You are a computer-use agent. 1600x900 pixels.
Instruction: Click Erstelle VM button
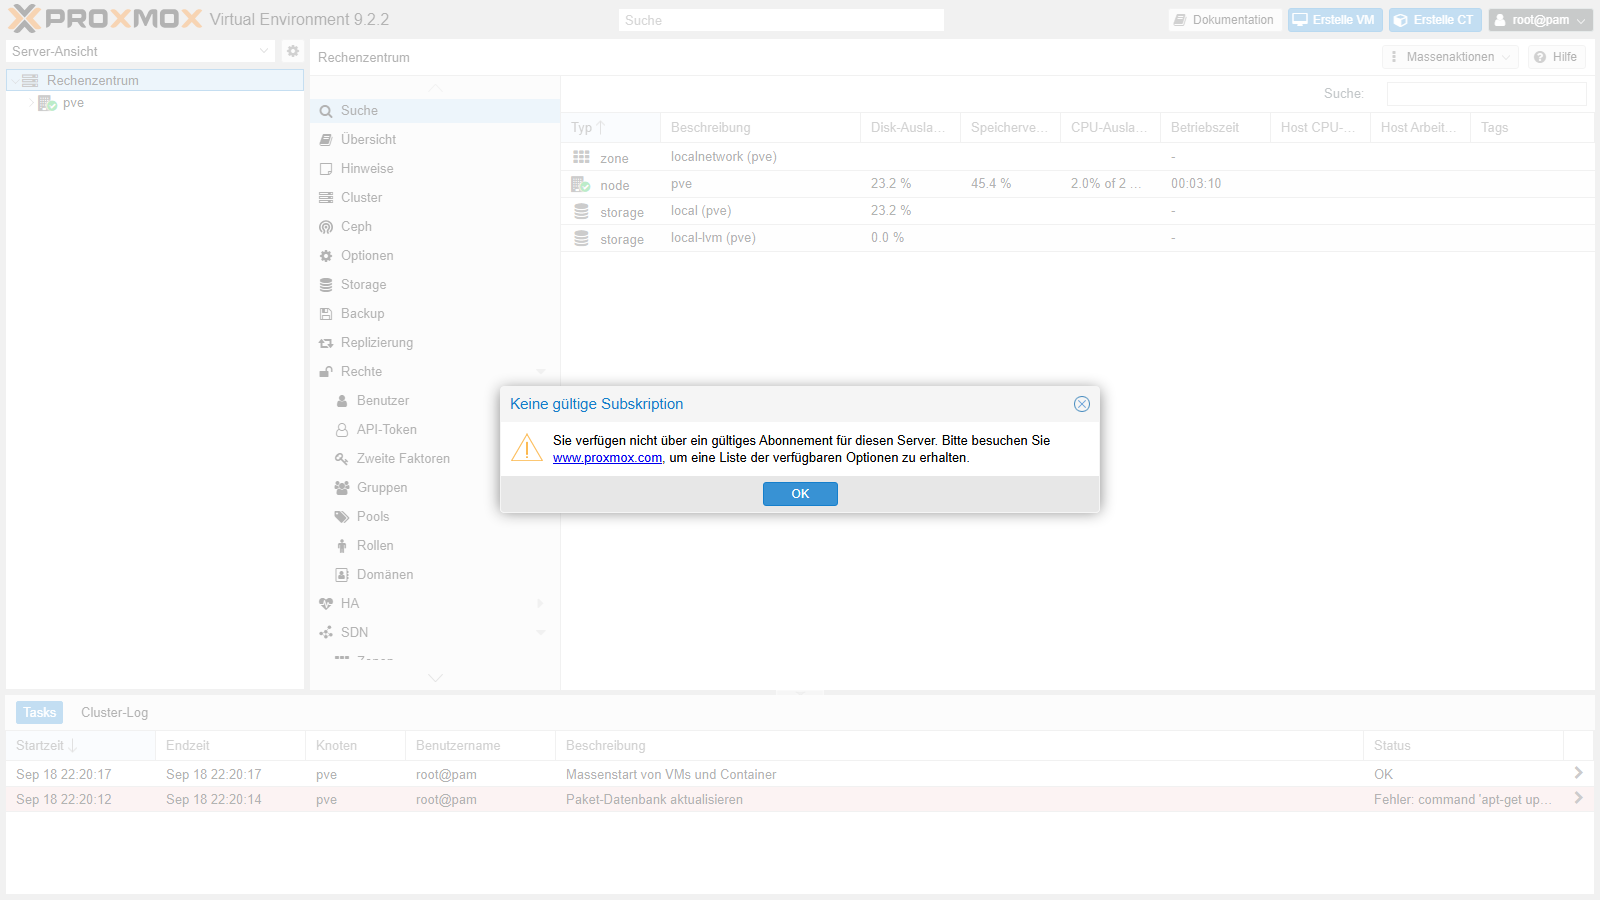click(x=1335, y=20)
